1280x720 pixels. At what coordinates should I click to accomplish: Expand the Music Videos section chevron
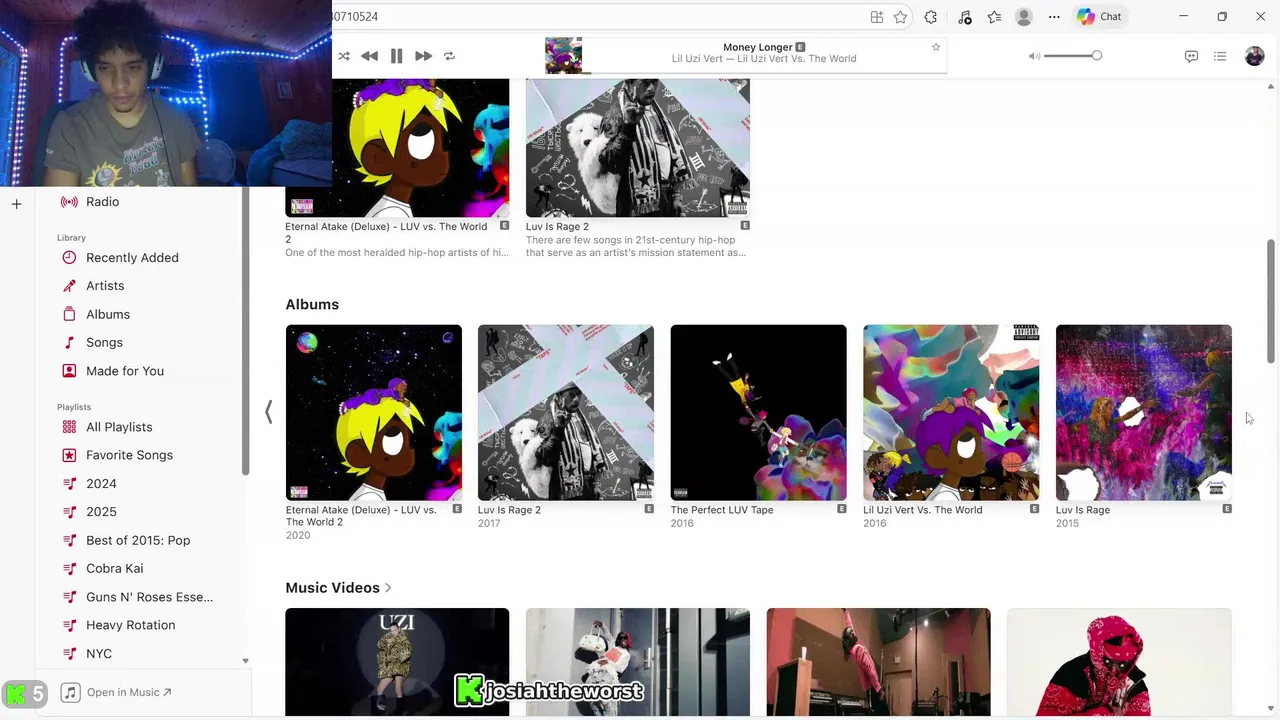(388, 588)
